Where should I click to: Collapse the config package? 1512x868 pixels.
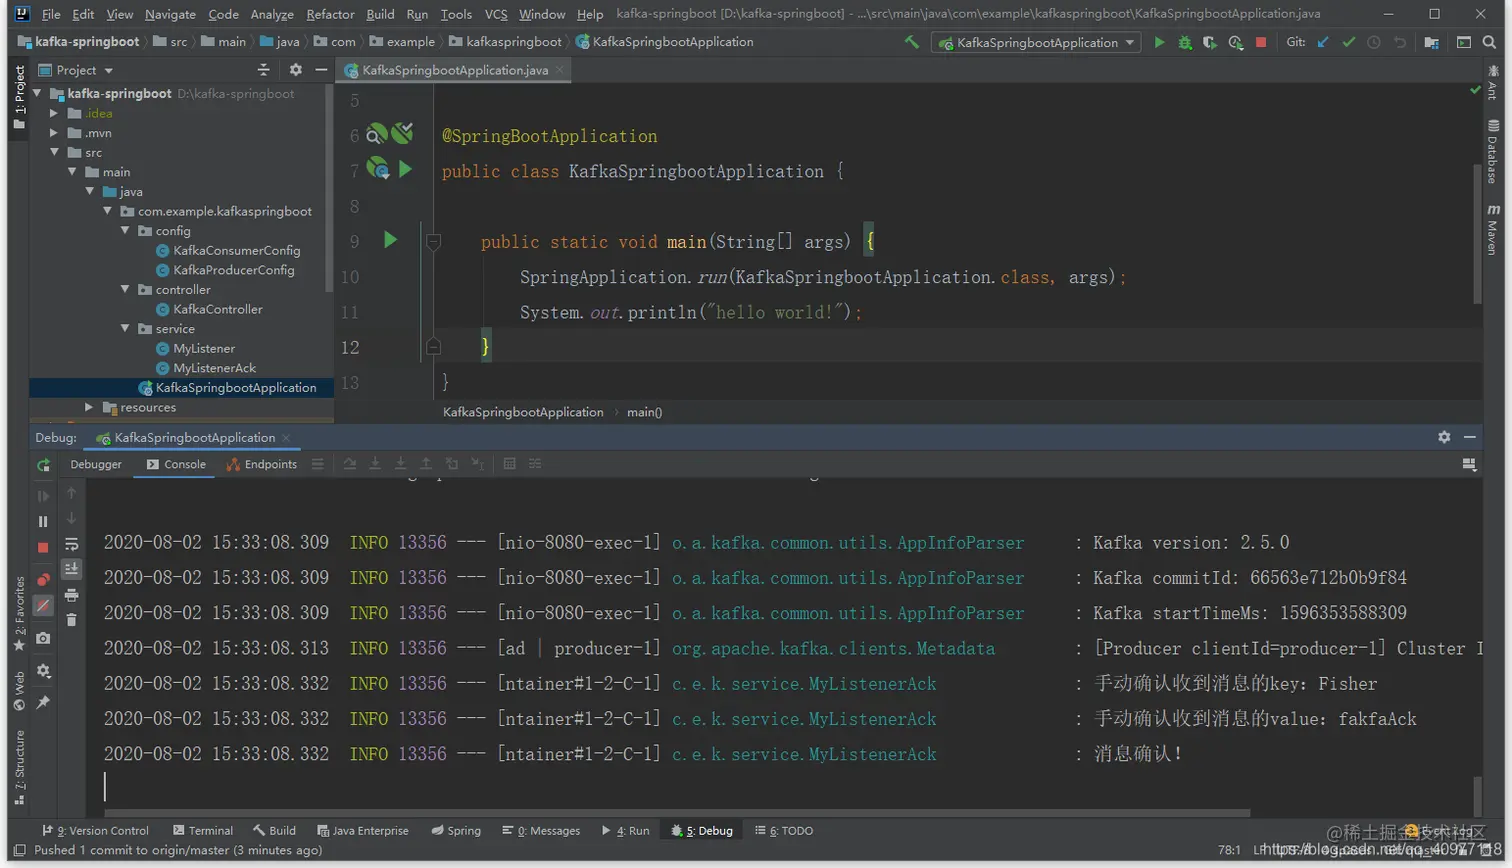[125, 231]
